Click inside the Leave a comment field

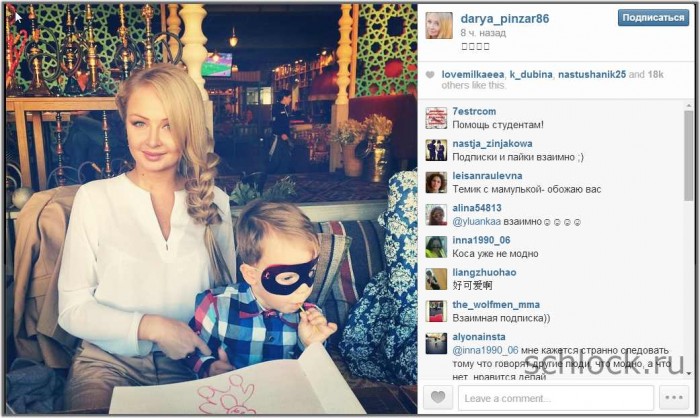click(556, 397)
